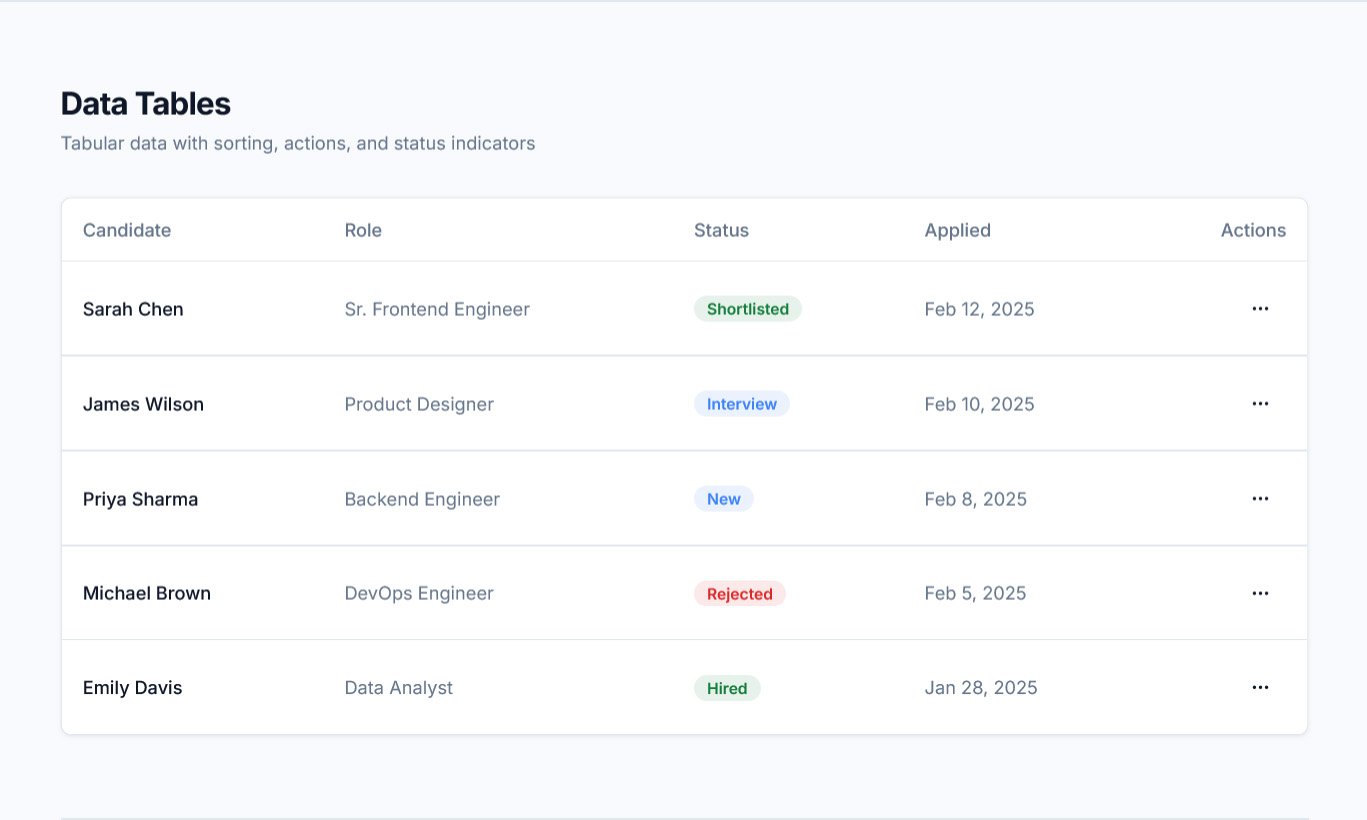Click the Interview status badge
Viewport: 1367px width, 820px height.
click(x=741, y=404)
